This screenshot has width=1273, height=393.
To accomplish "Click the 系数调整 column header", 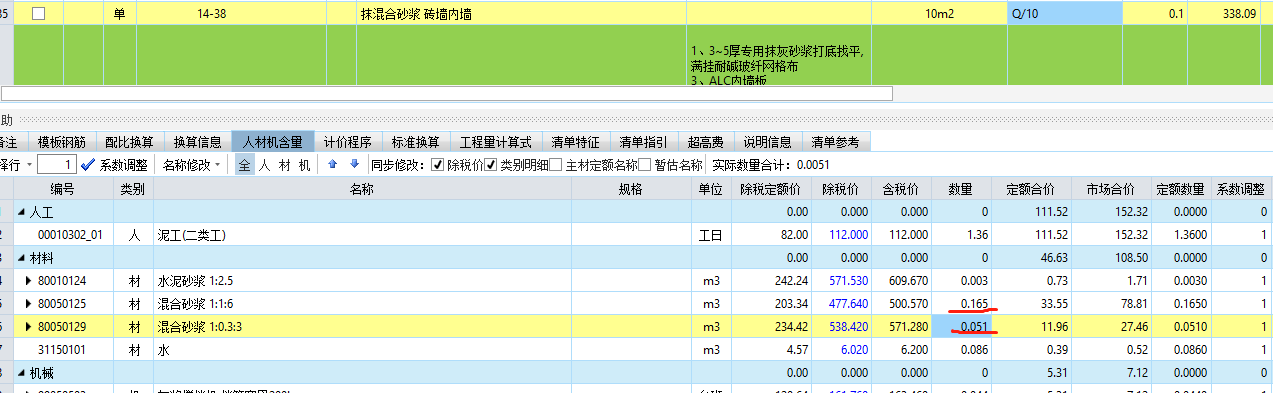I will pos(1241,189).
